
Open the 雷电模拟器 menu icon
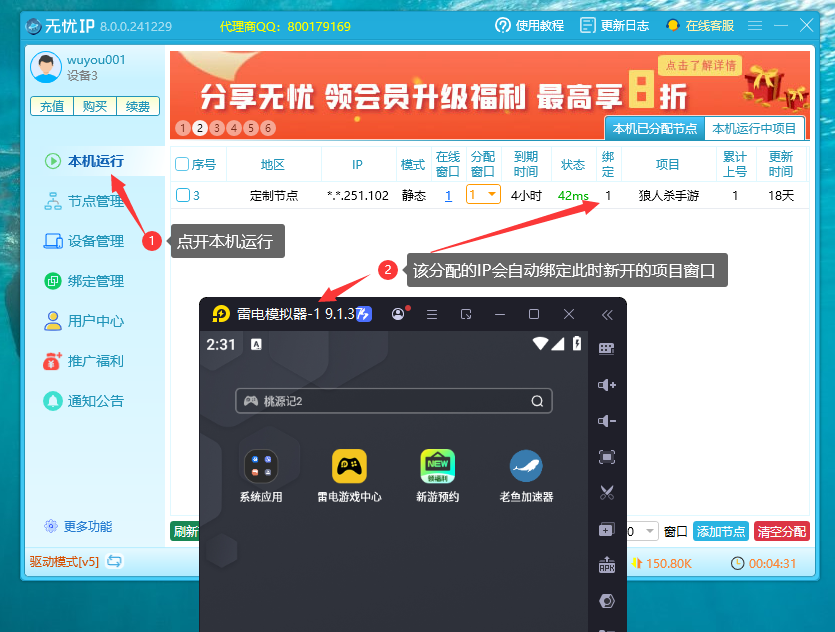[x=432, y=315]
